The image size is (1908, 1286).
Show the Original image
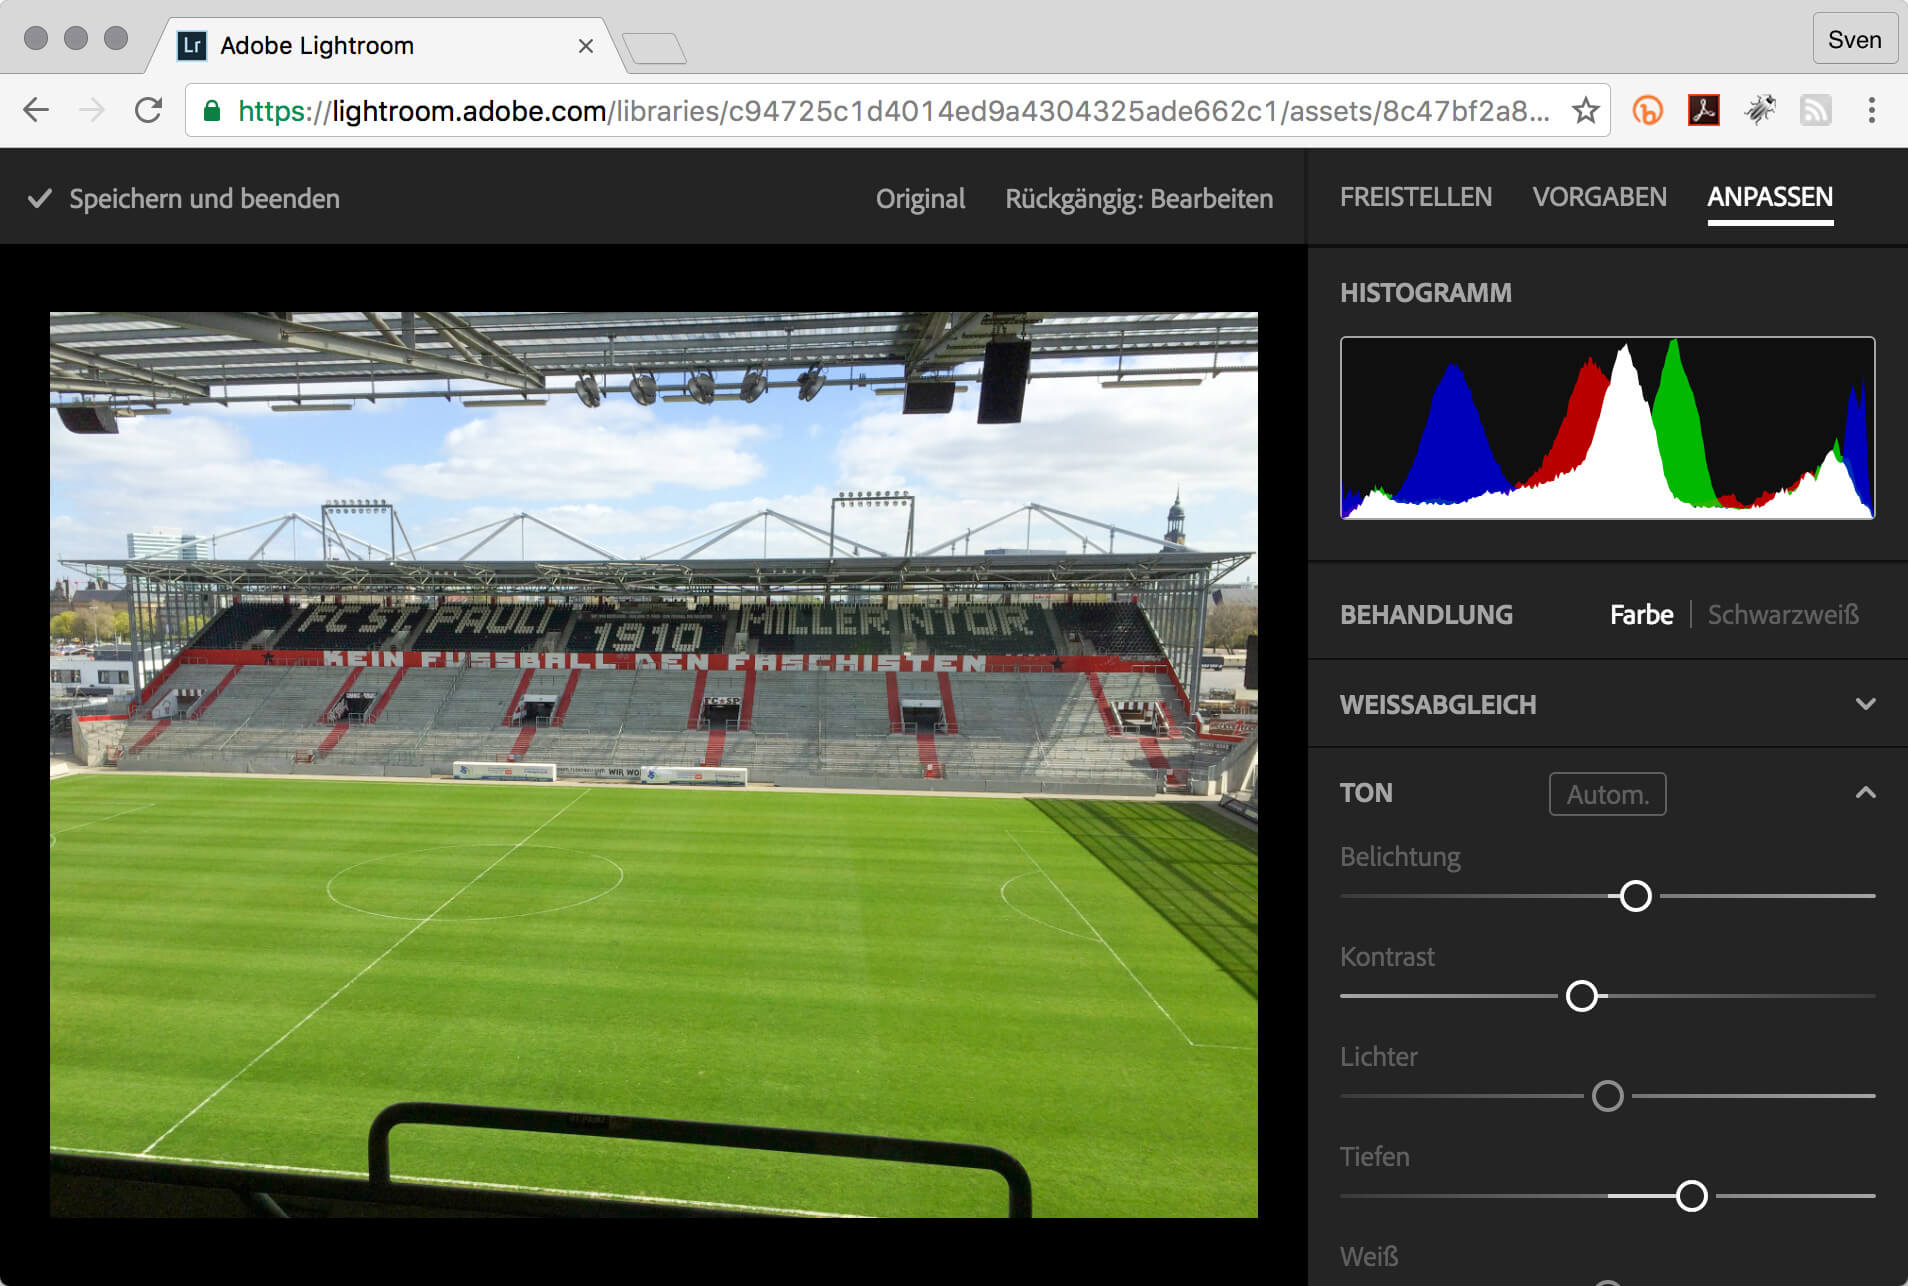point(920,199)
